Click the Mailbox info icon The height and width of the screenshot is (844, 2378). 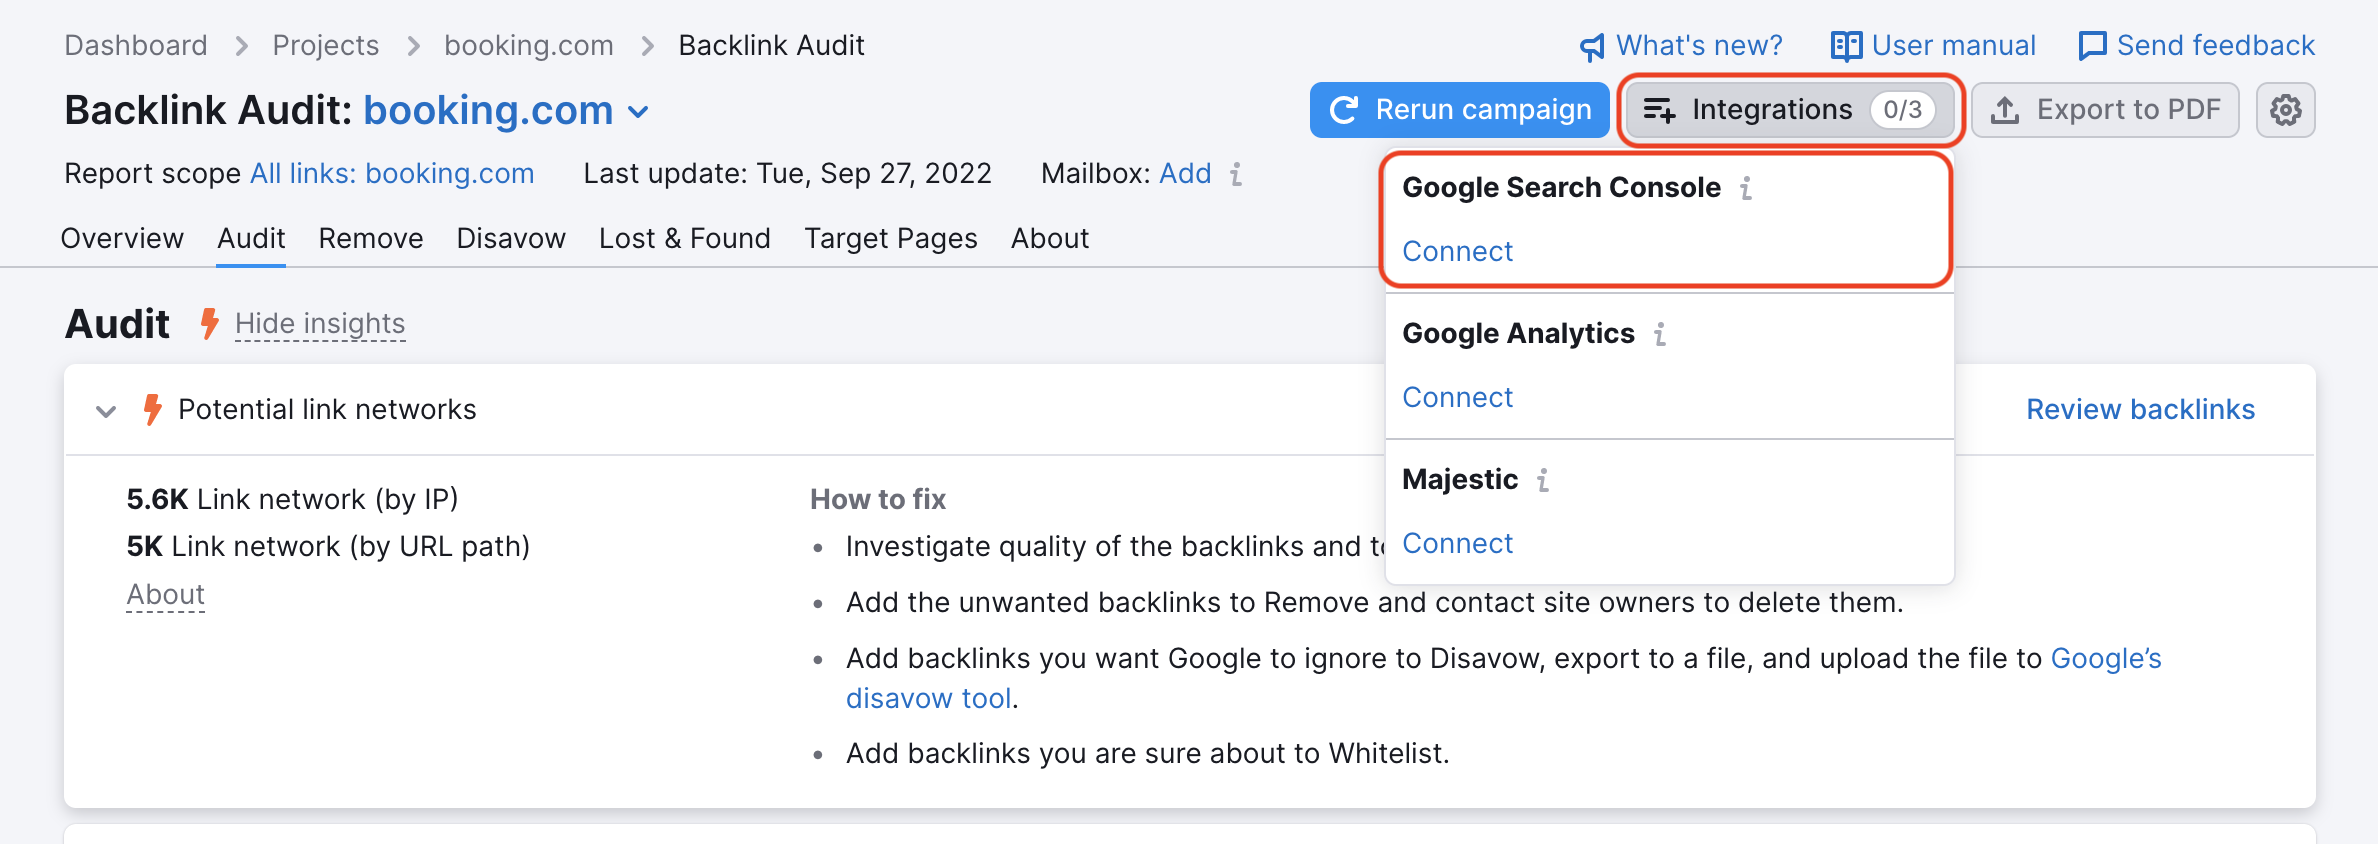[1236, 174]
